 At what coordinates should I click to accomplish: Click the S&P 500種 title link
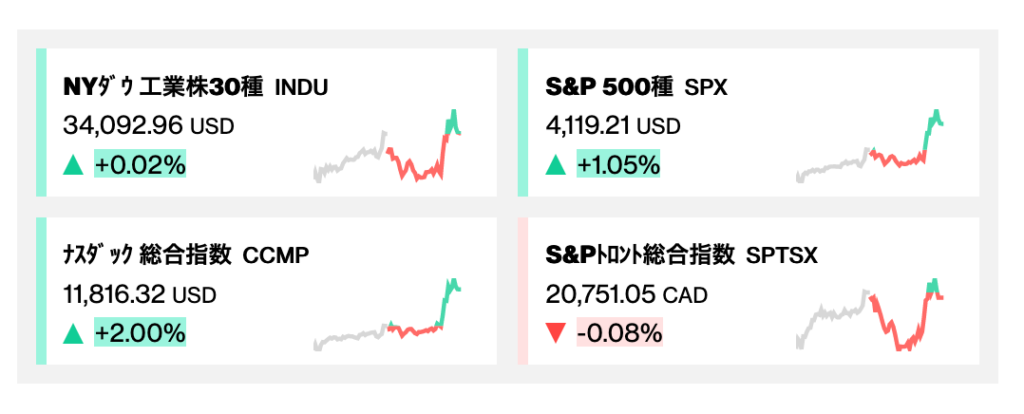[637, 88]
